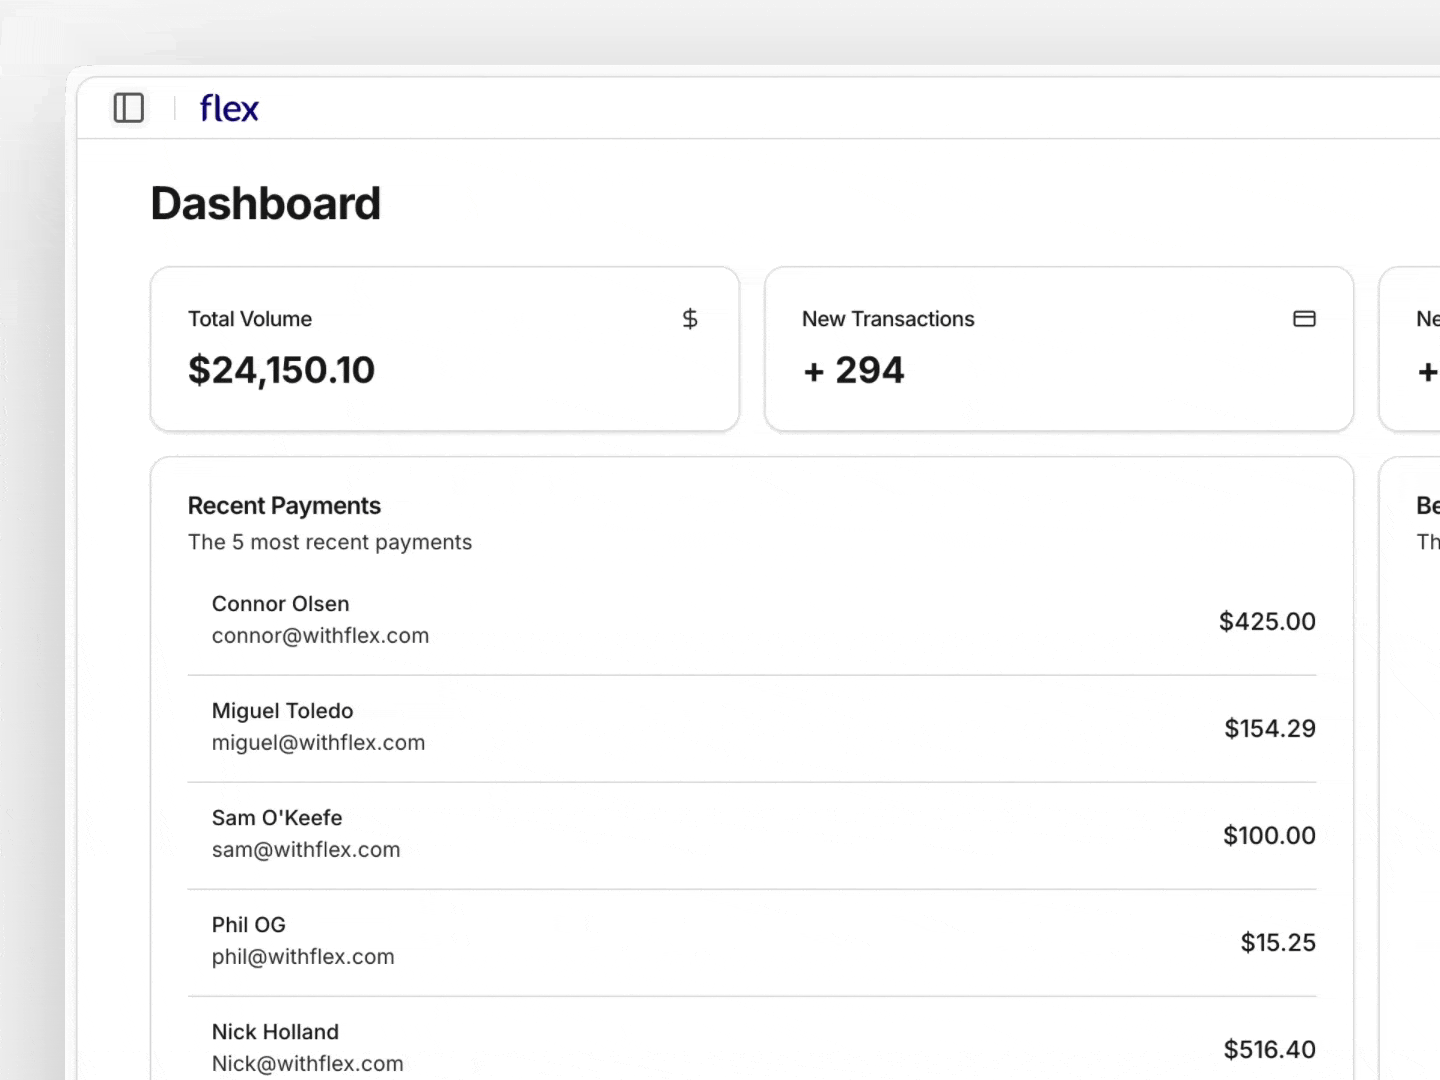
Task: Open the New Transactions card
Action: point(1058,349)
